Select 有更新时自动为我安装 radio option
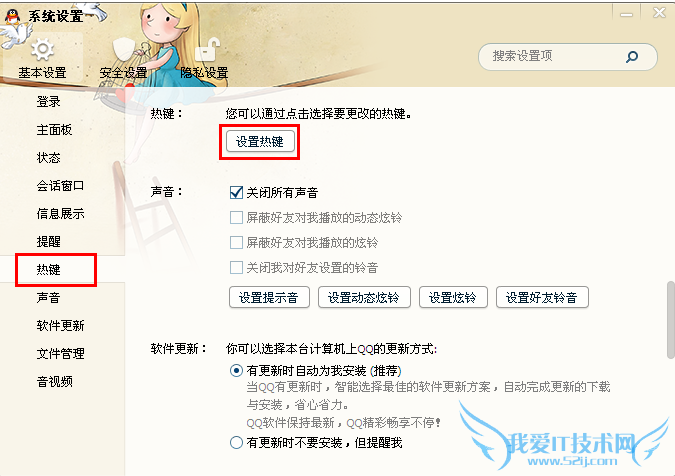The image size is (675, 476). tap(236, 371)
